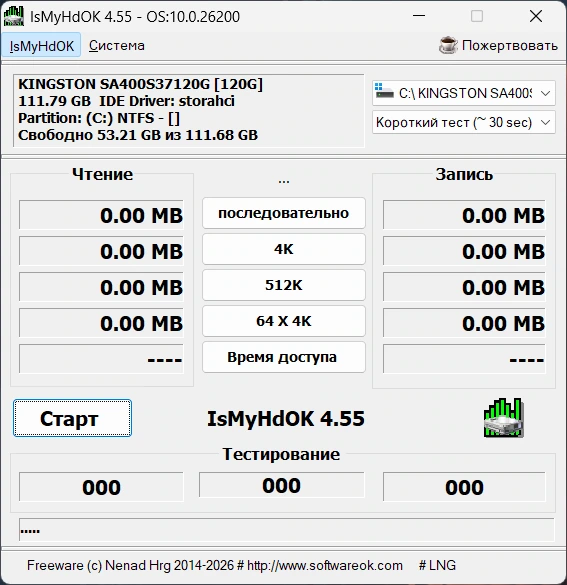Click the right 000 Тестирование counter
The height and width of the screenshot is (585, 567).
click(464, 487)
